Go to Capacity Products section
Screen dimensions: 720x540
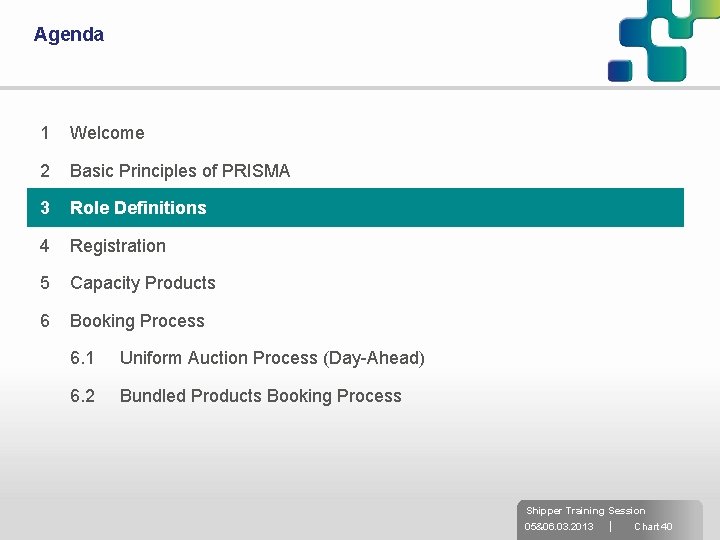[x=143, y=283]
